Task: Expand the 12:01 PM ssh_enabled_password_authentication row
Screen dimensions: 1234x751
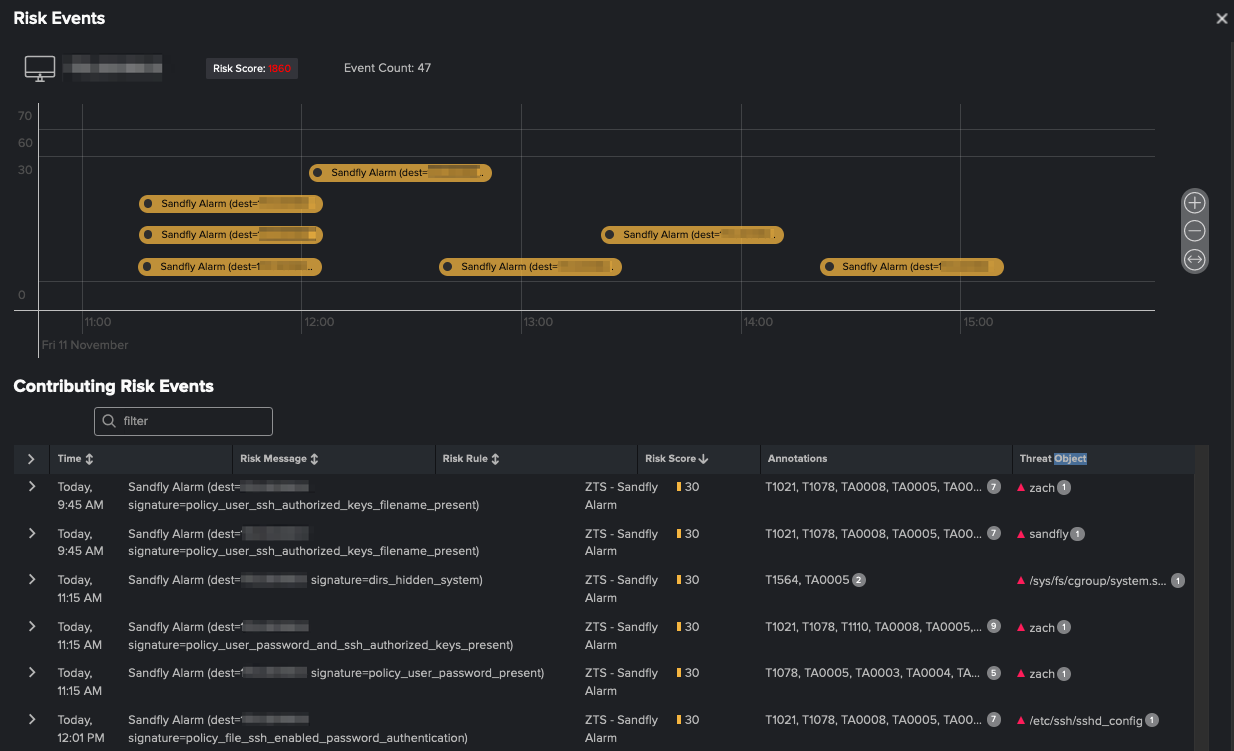Action: 31,719
